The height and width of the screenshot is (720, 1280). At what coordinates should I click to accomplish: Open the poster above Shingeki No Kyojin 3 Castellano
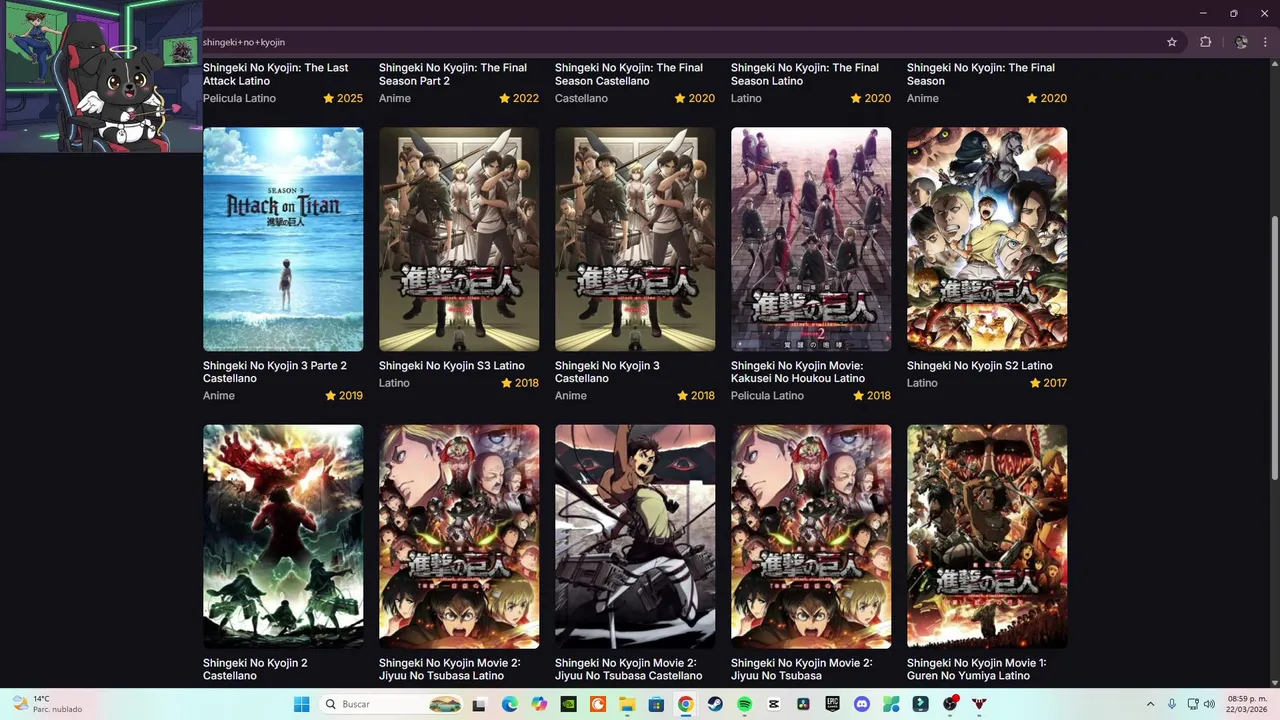[635, 239]
